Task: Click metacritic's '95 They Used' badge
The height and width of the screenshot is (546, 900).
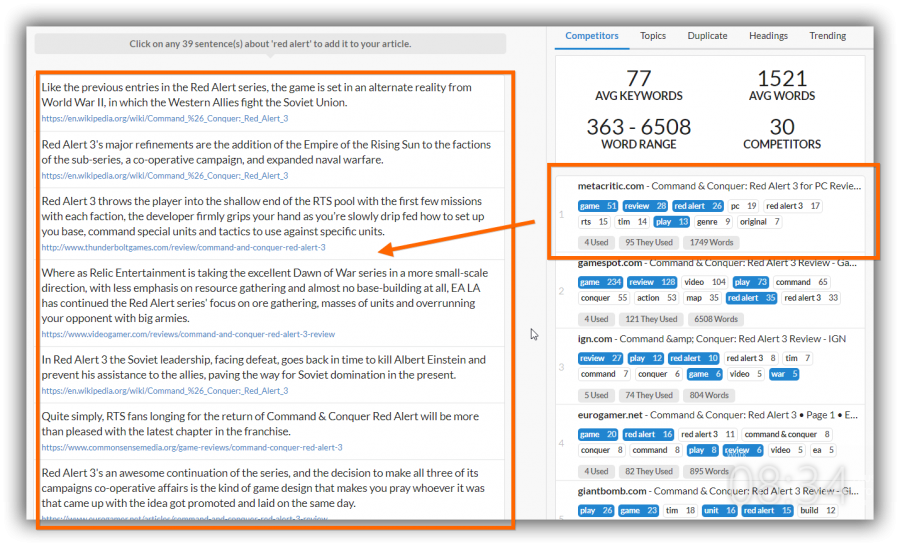Action: 649,243
